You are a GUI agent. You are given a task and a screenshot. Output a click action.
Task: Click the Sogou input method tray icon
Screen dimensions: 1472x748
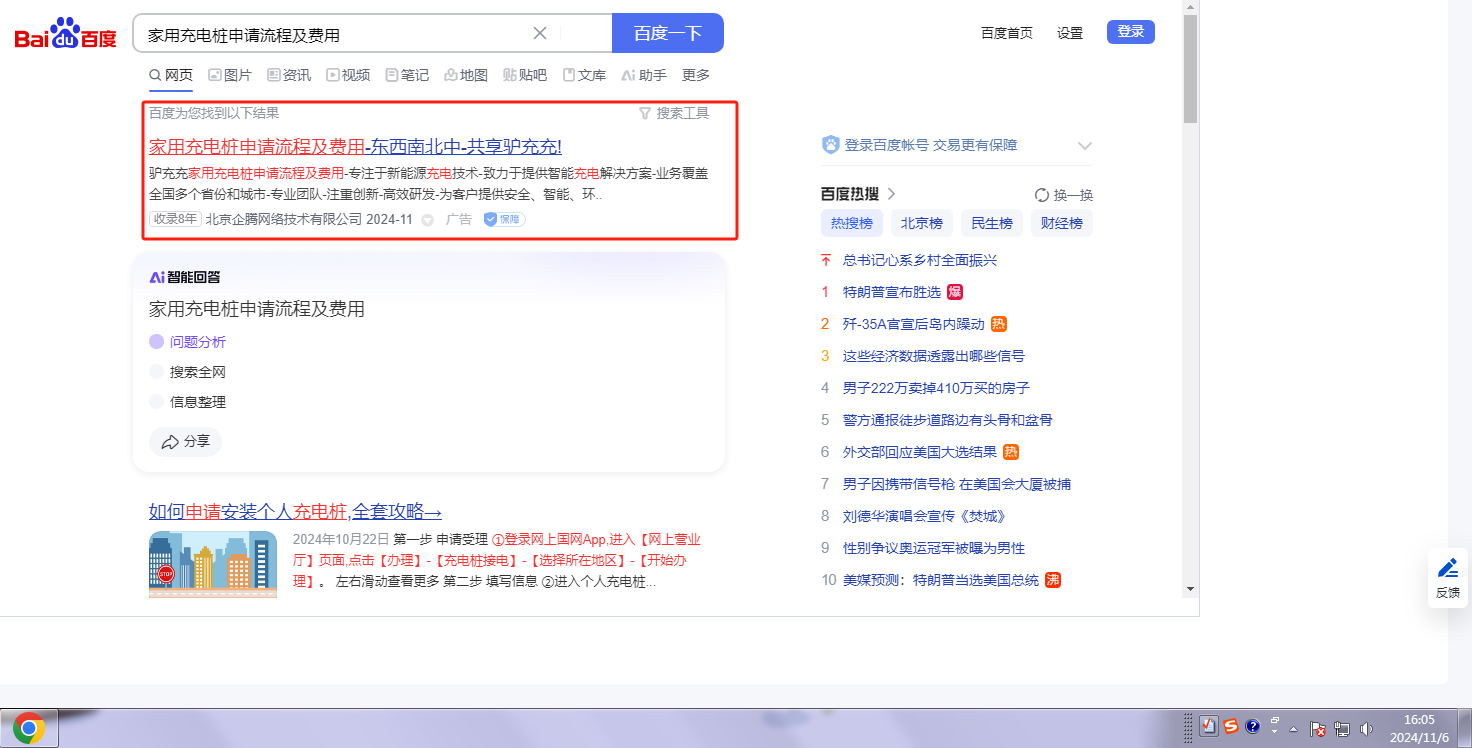click(x=1231, y=727)
